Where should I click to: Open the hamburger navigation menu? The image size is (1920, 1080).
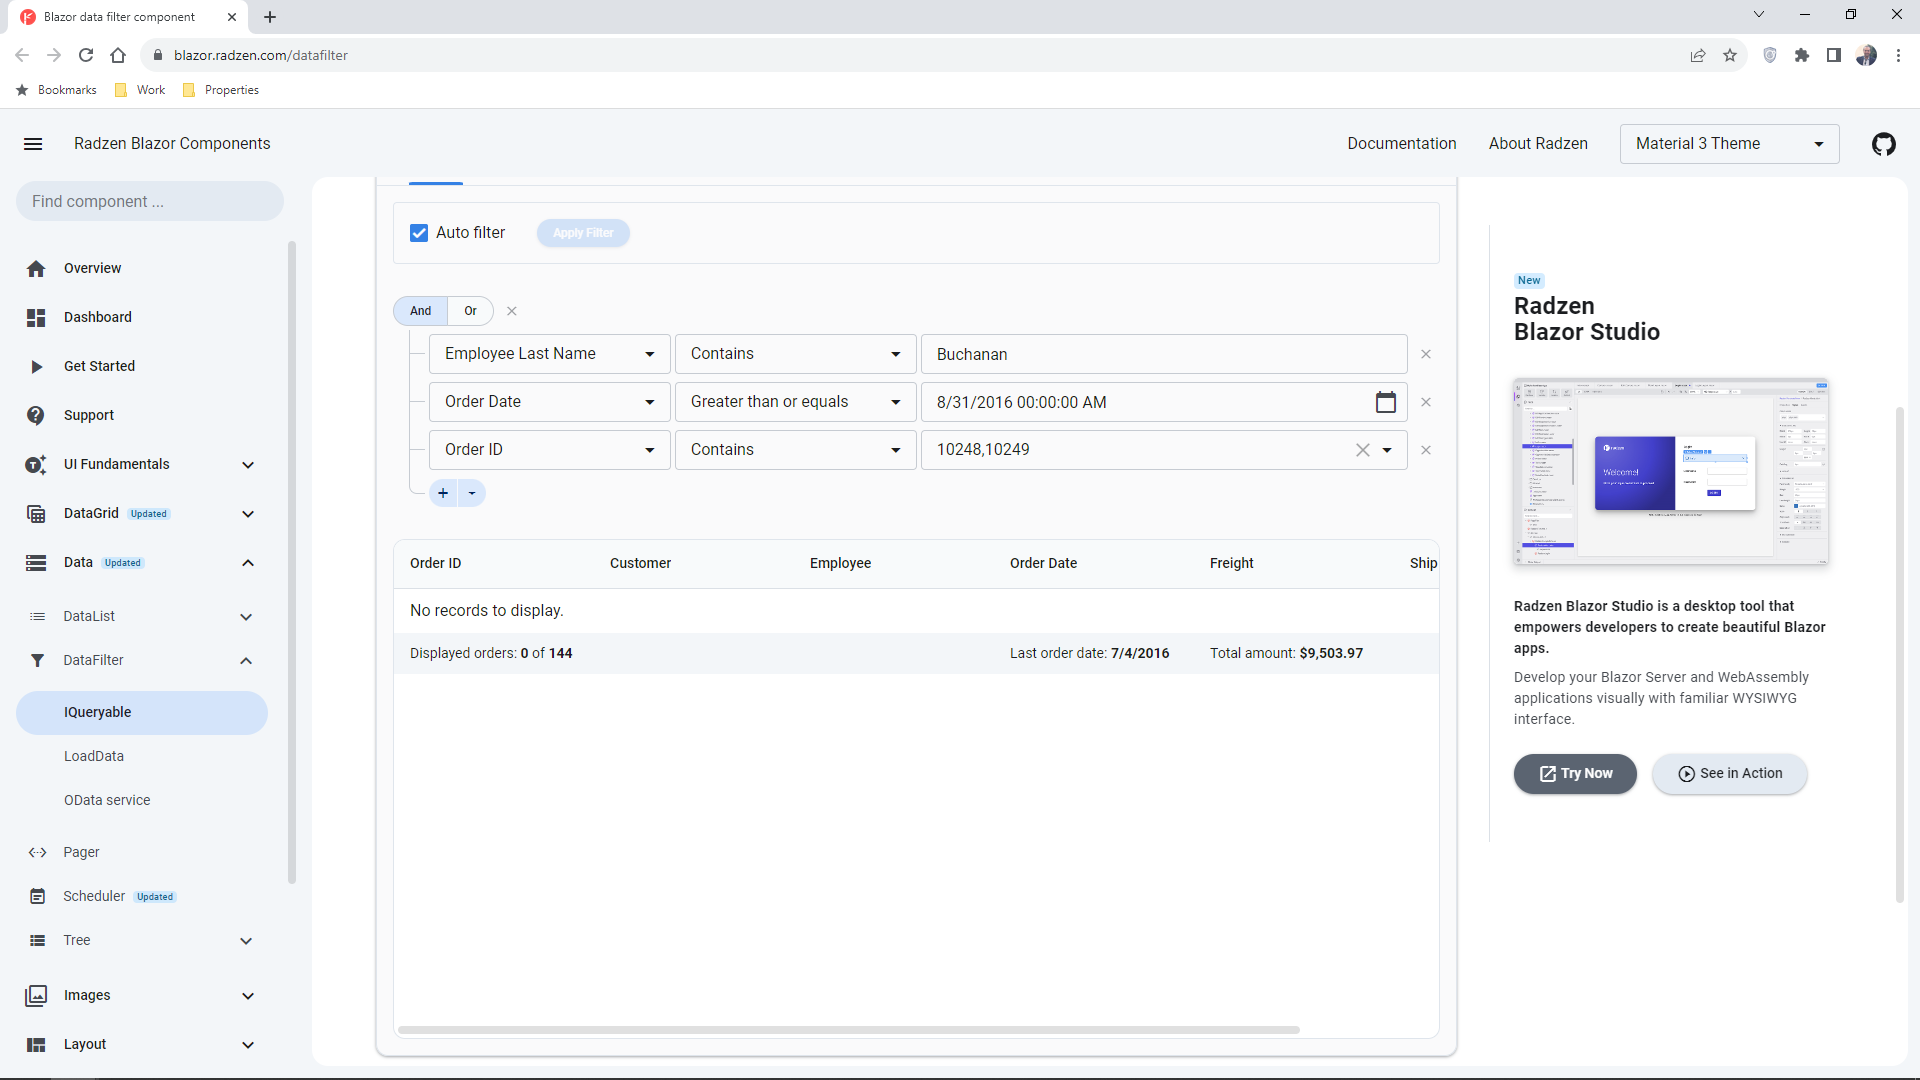point(33,144)
